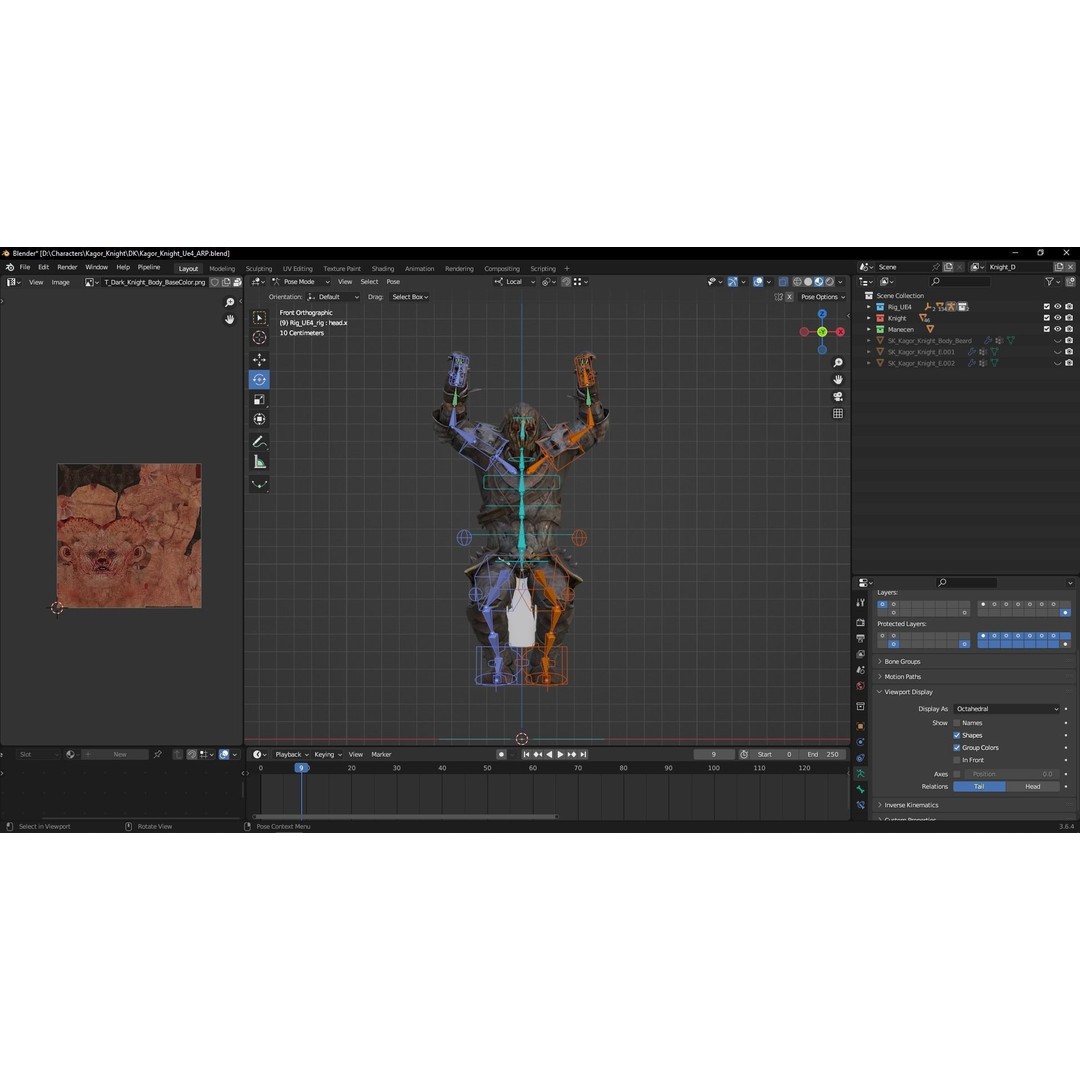Image resolution: width=1080 pixels, height=1080 pixels.
Task: Open the Display As Octahedral dropdown
Action: 1006,709
